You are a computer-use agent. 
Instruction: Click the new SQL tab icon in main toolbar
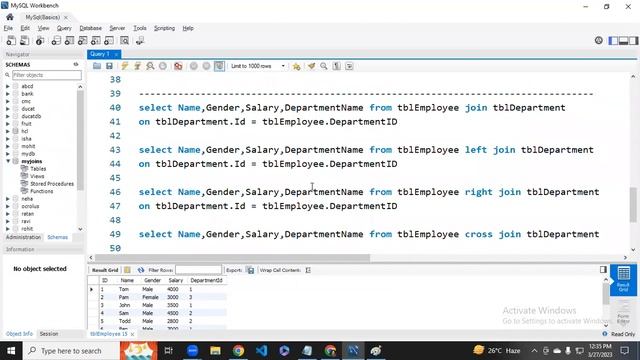pos(11,40)
